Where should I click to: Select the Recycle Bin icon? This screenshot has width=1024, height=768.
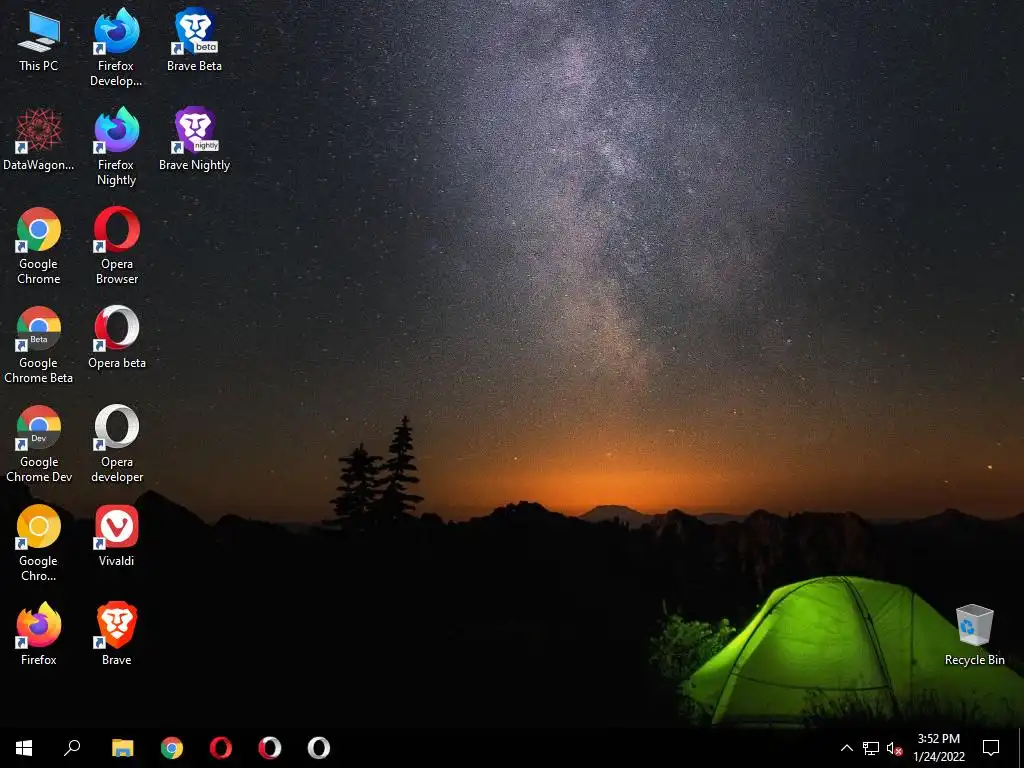click(x=974, y=635)
